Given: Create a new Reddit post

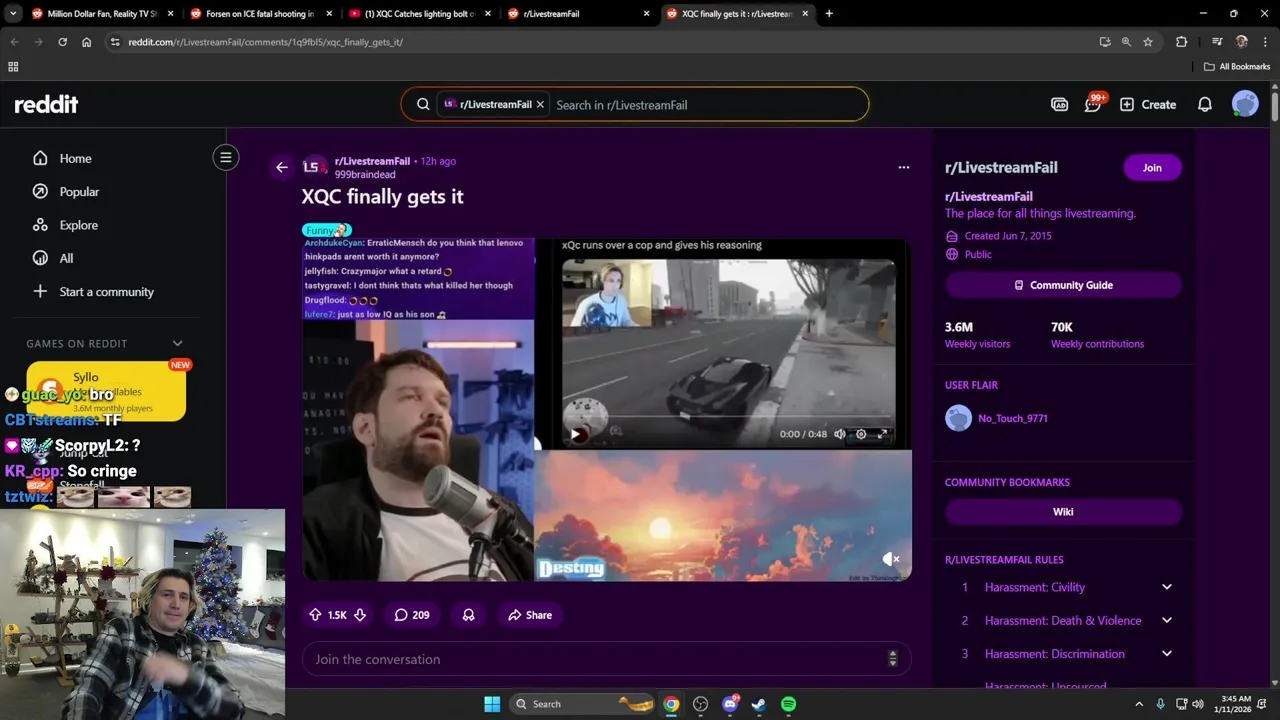Looking at the screenshot, I should click(1148, 104).
